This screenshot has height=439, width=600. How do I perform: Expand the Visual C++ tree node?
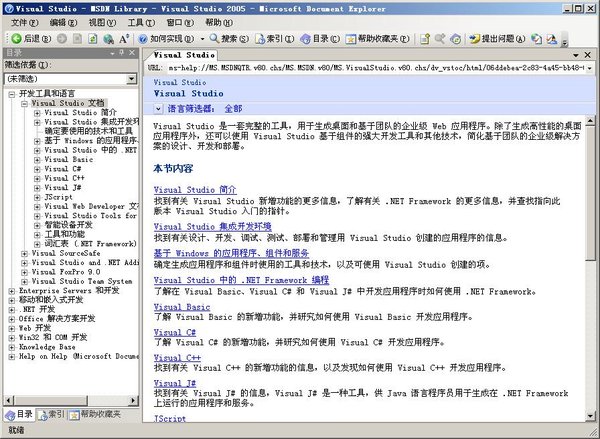(37, 178)
